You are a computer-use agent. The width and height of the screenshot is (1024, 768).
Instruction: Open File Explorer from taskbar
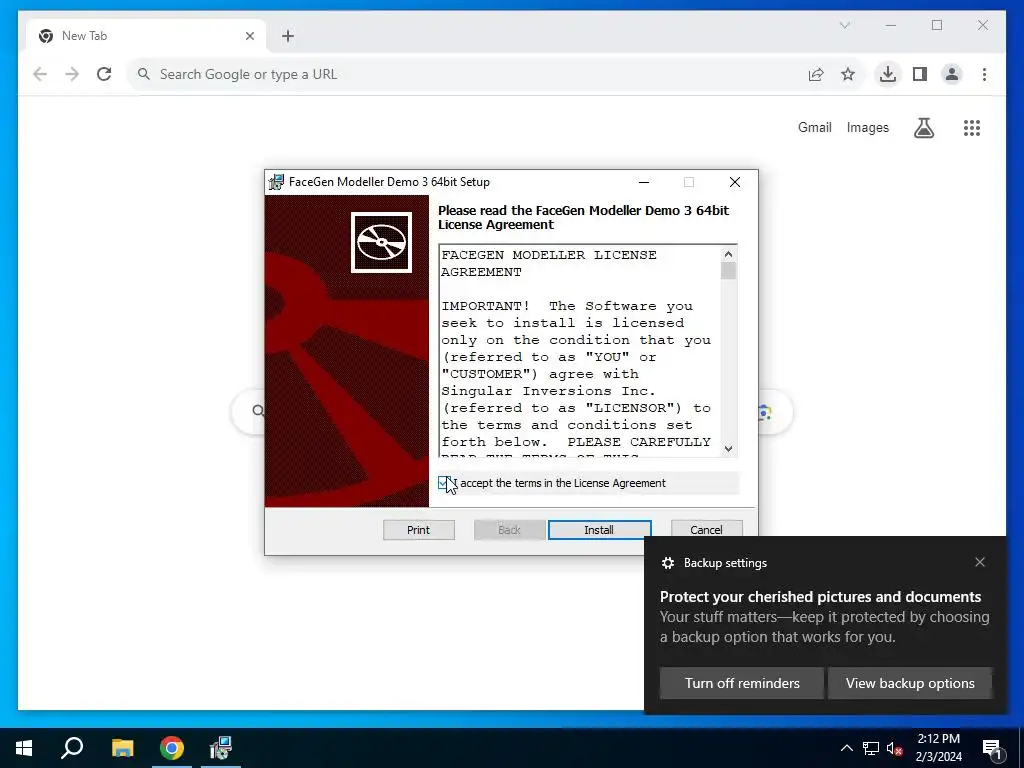click(122, 748)
